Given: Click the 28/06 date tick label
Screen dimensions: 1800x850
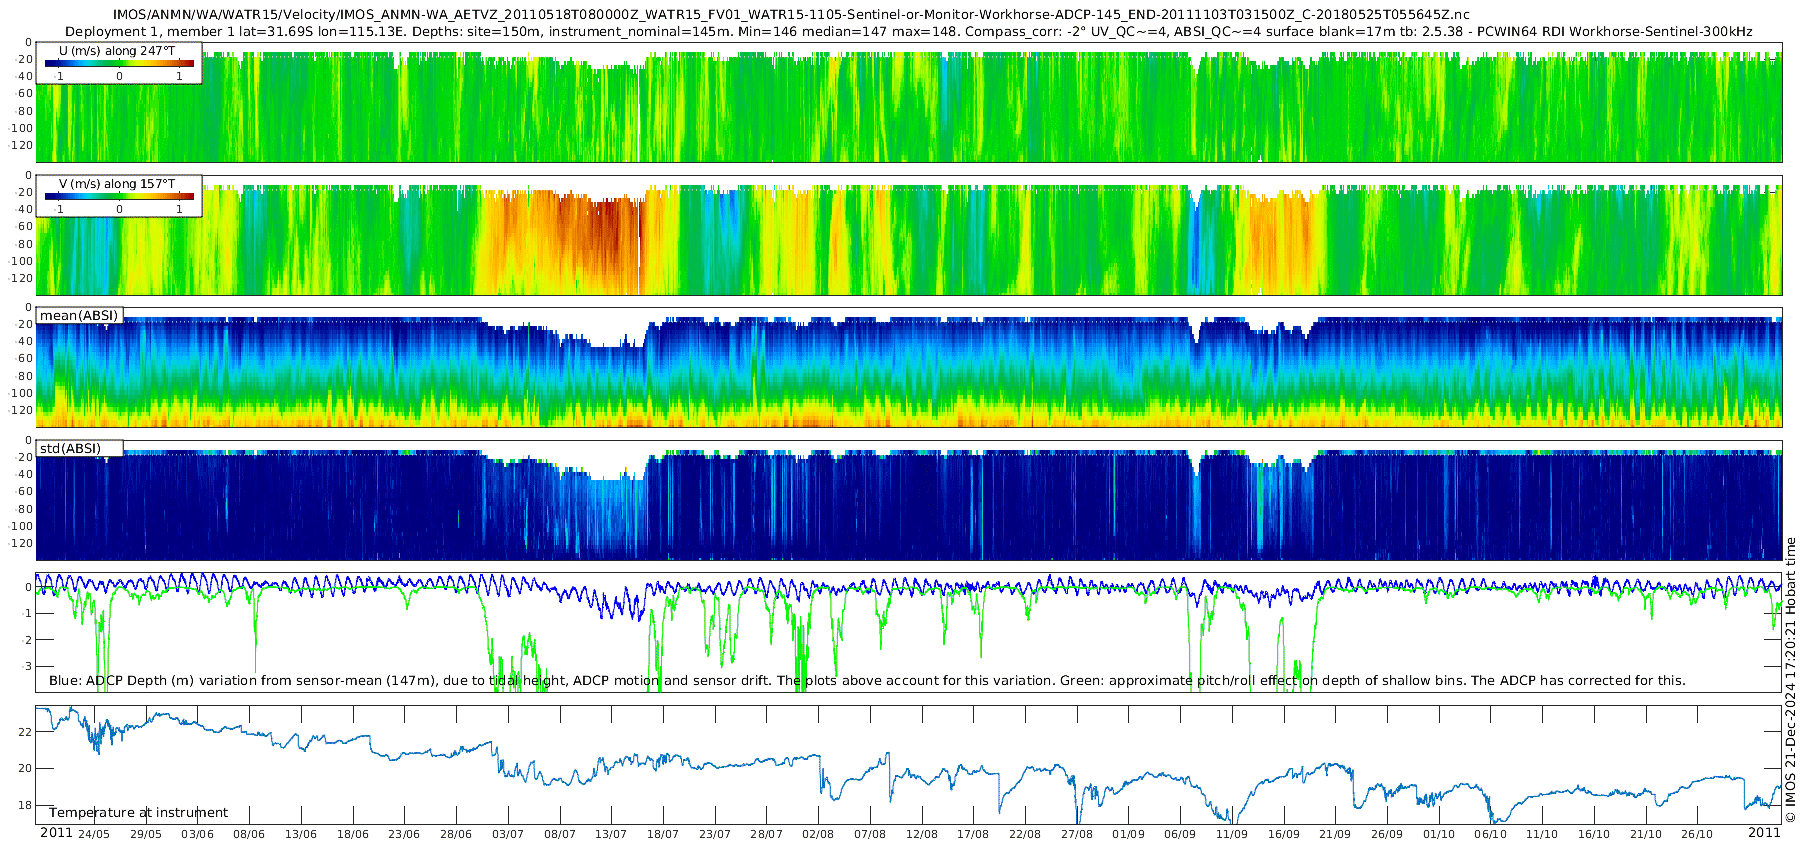Looking at the screenshot, I should 456,834.
